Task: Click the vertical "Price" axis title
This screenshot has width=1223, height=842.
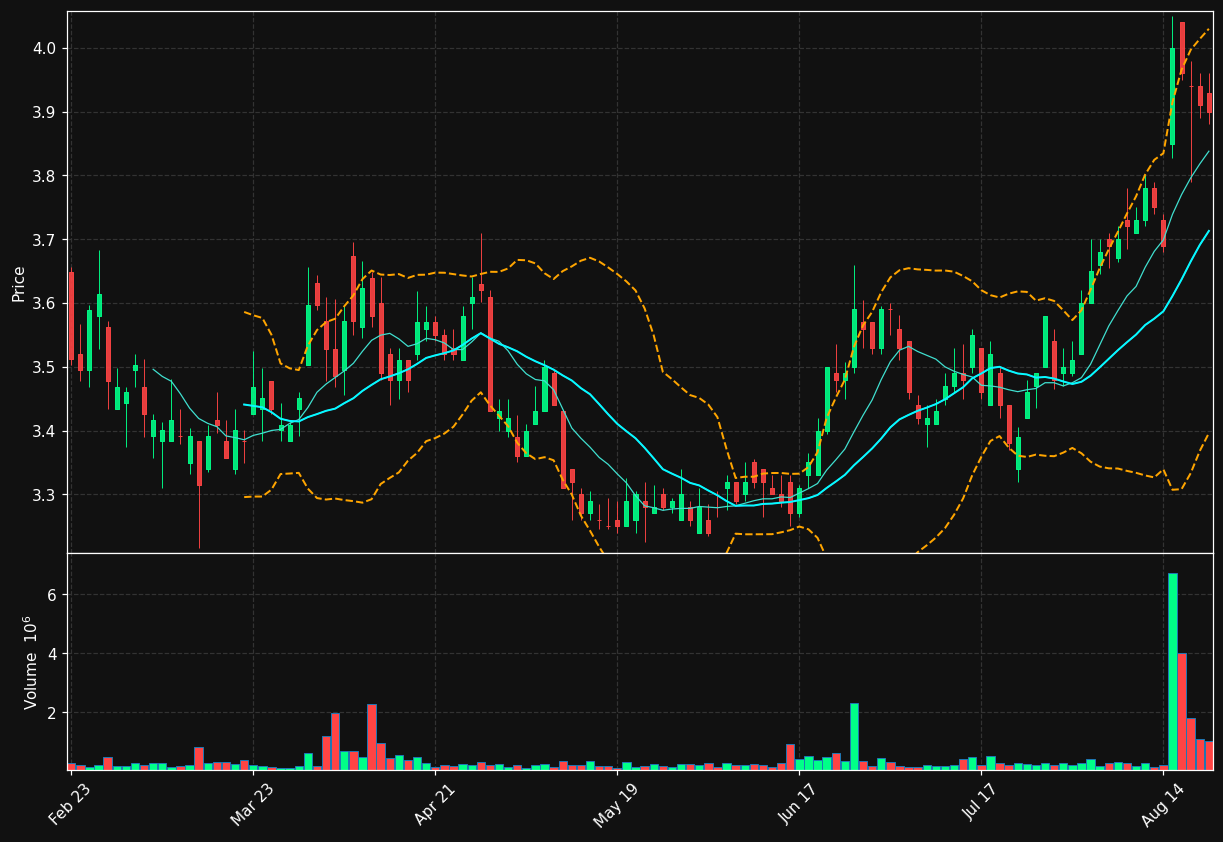Action: [19, 283]
